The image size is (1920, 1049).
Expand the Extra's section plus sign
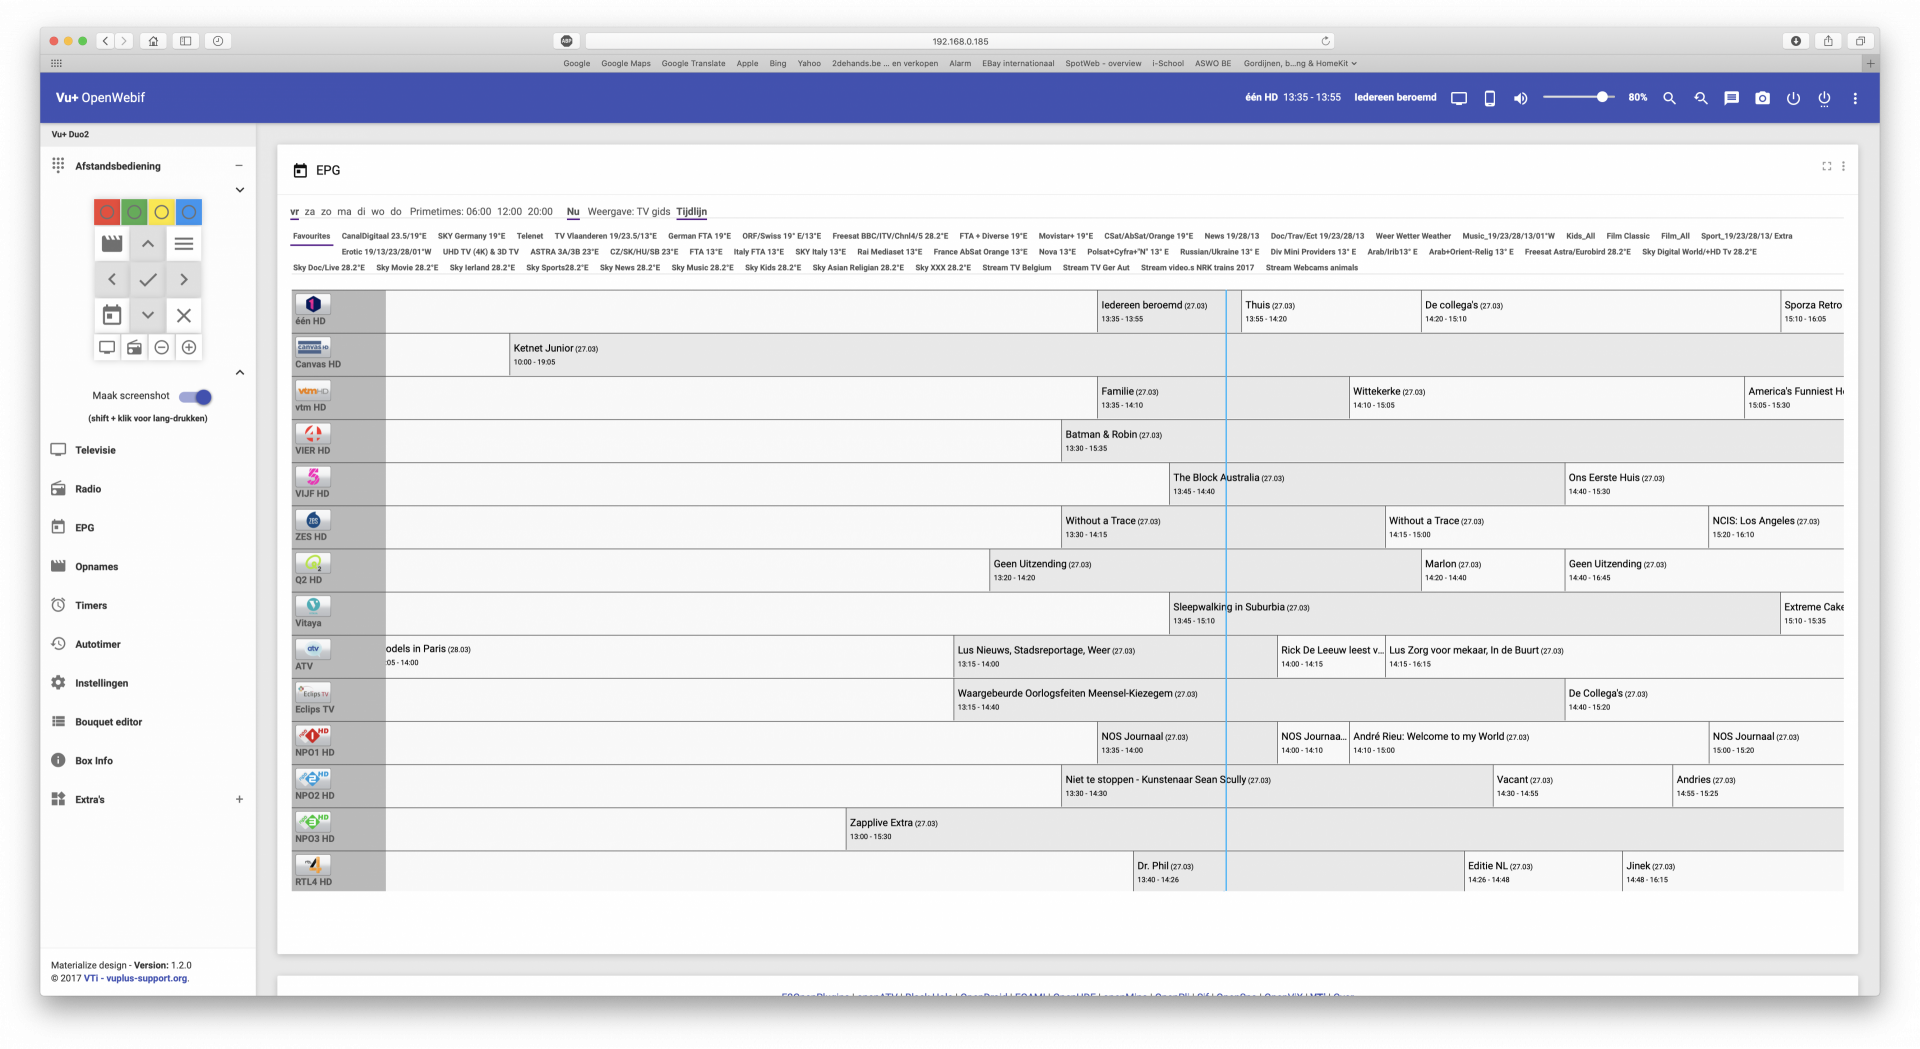[x=239, y=799]
